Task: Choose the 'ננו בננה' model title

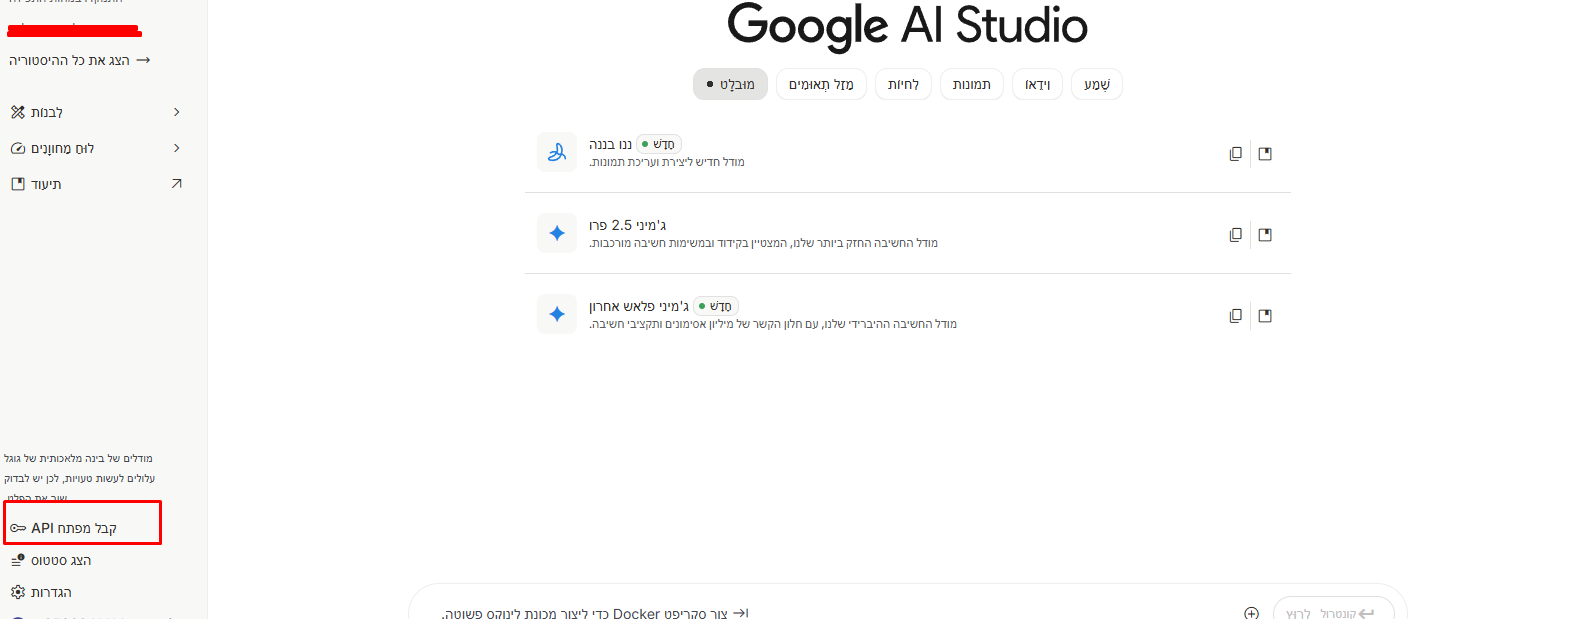Action: pos(610,144)
